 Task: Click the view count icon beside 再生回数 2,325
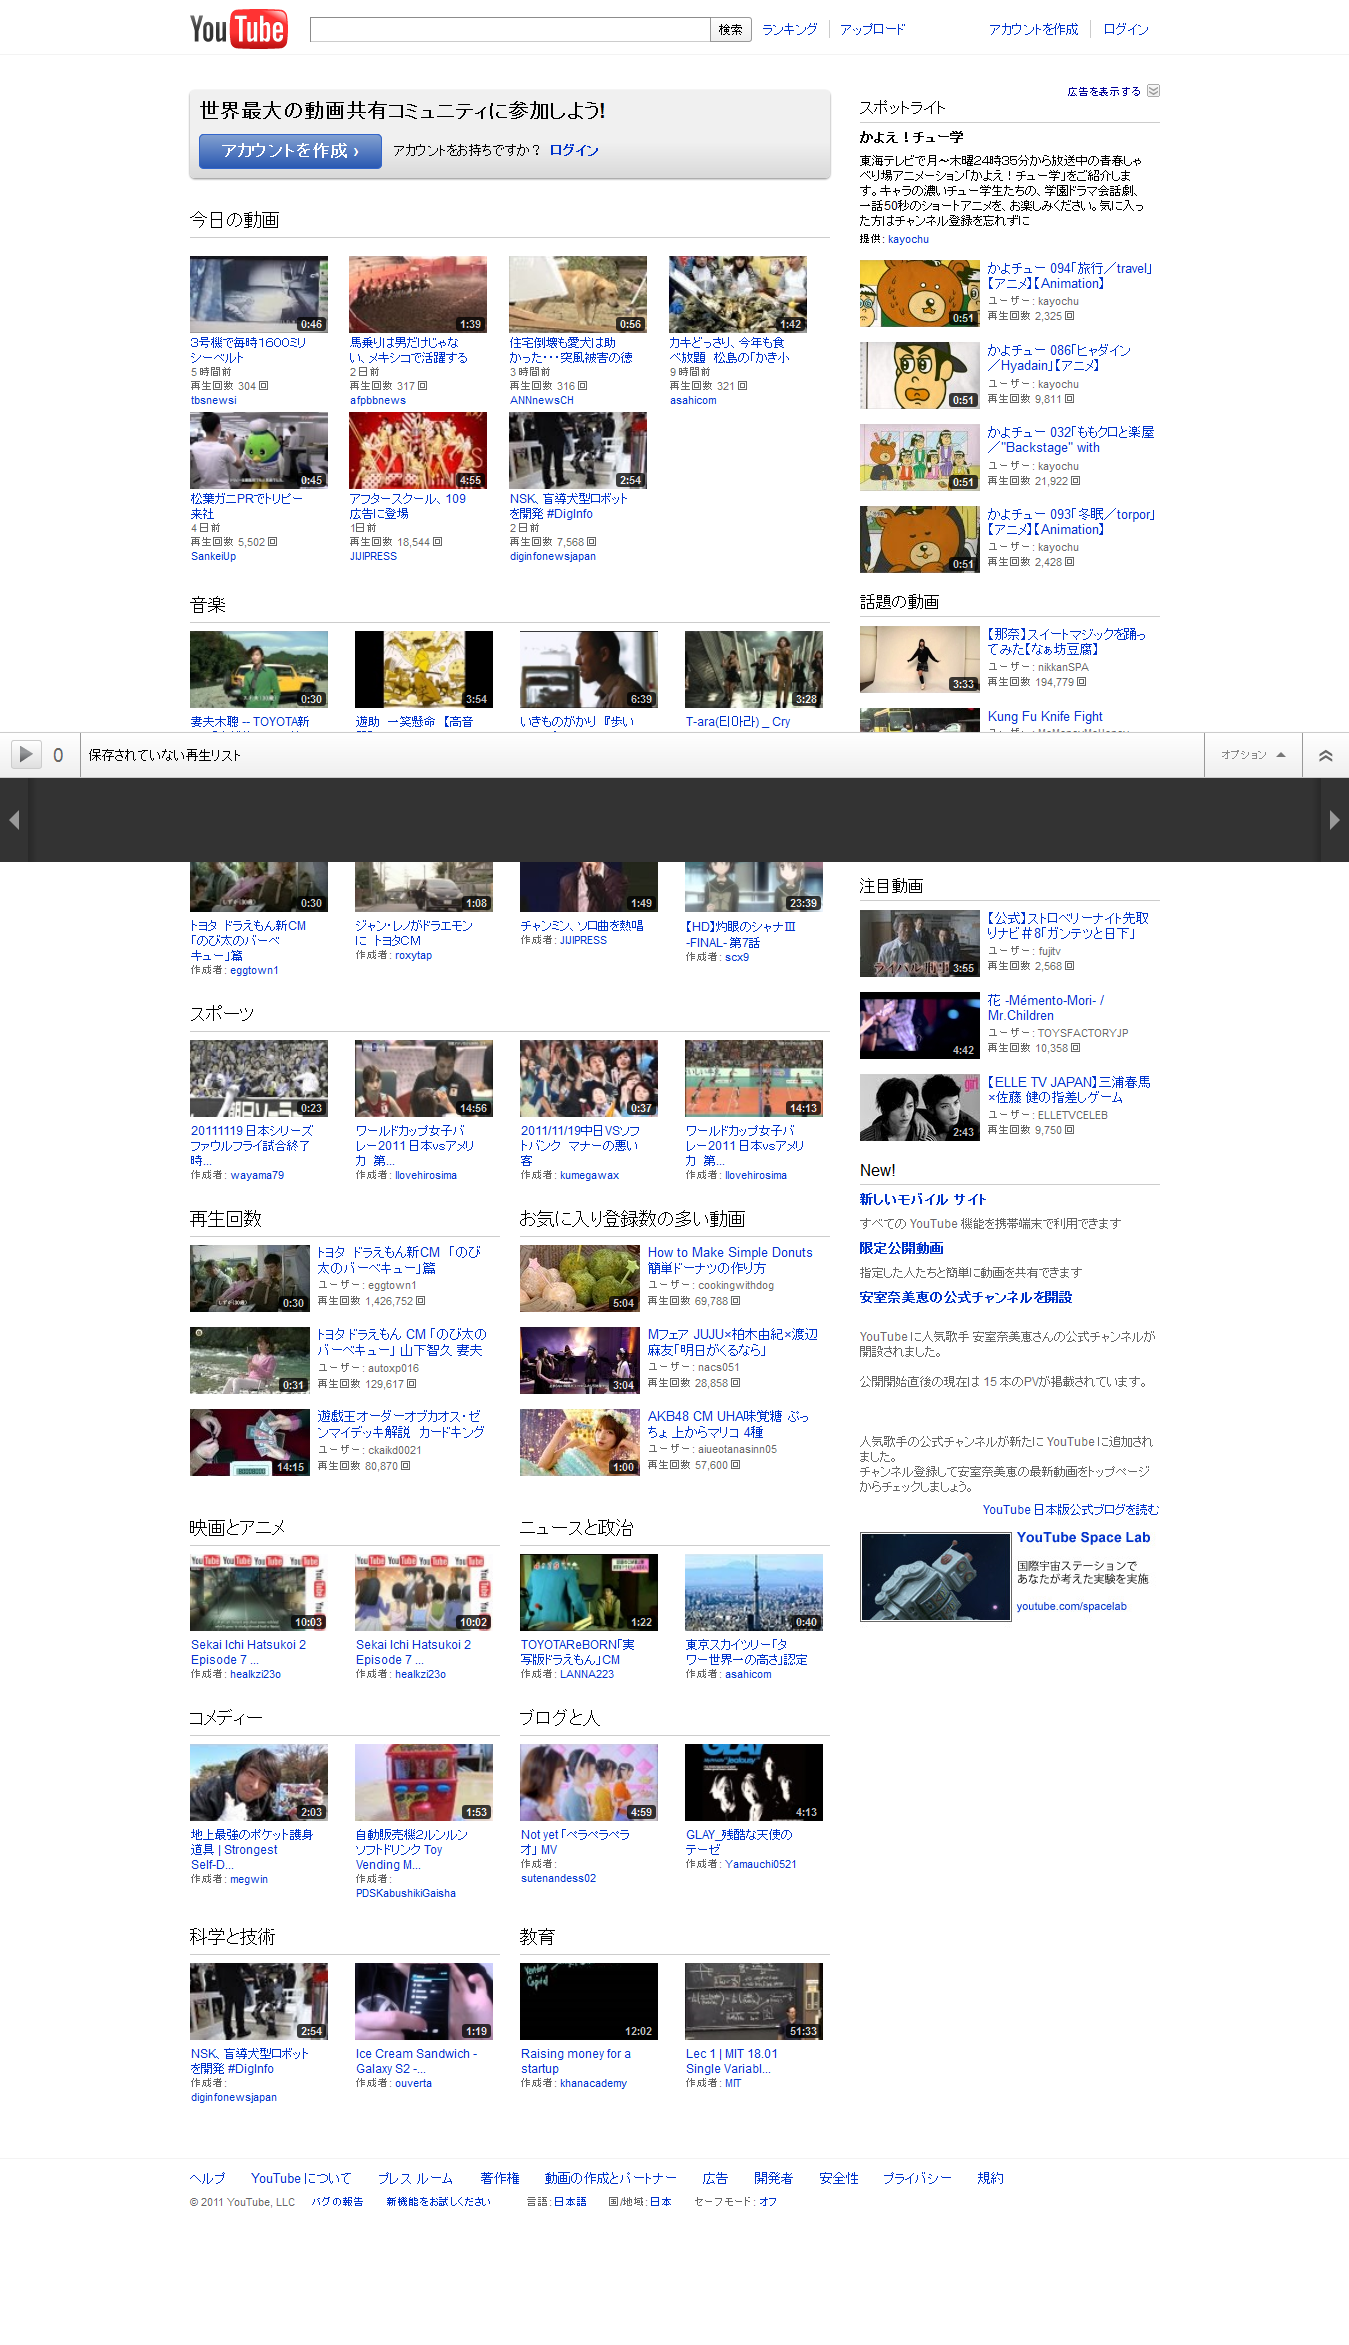click(x=1070, y=316)
